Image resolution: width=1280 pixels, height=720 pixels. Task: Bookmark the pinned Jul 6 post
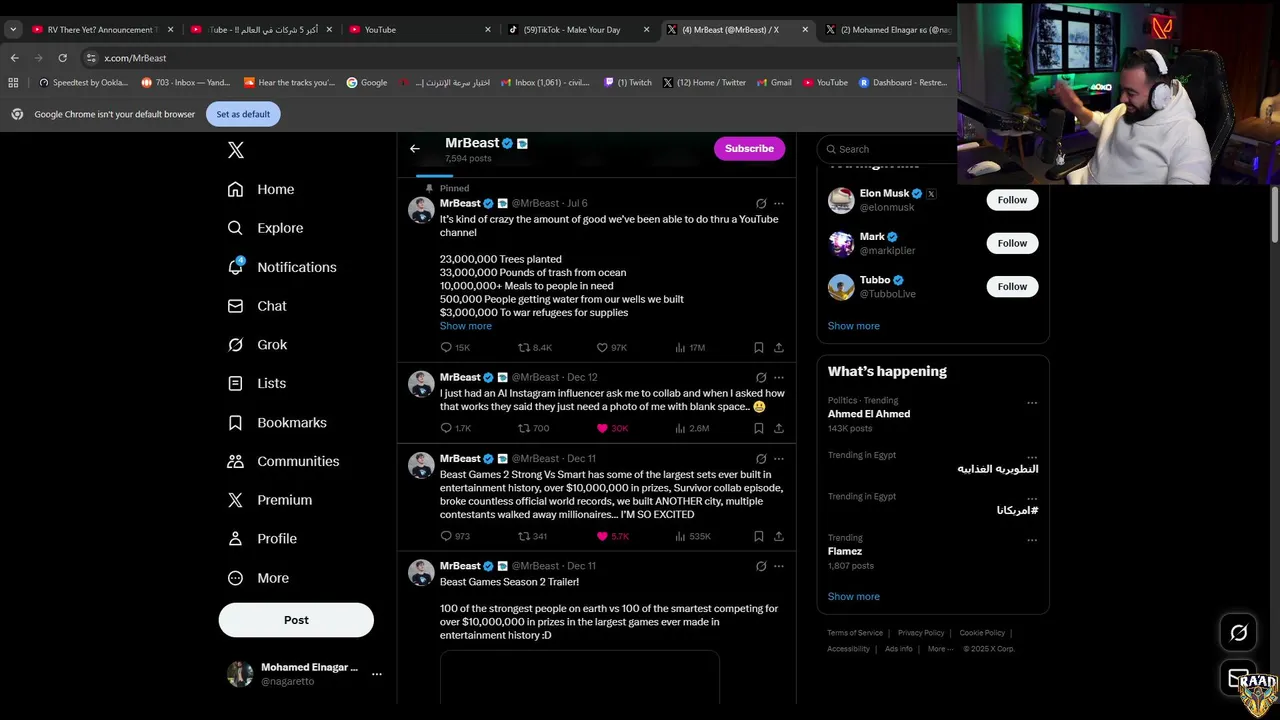758,348
